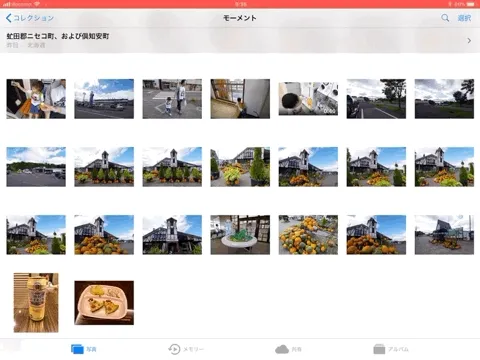Open photo of green model on round table
This screenshot has height=360, width=480.
tap(240, 235)
